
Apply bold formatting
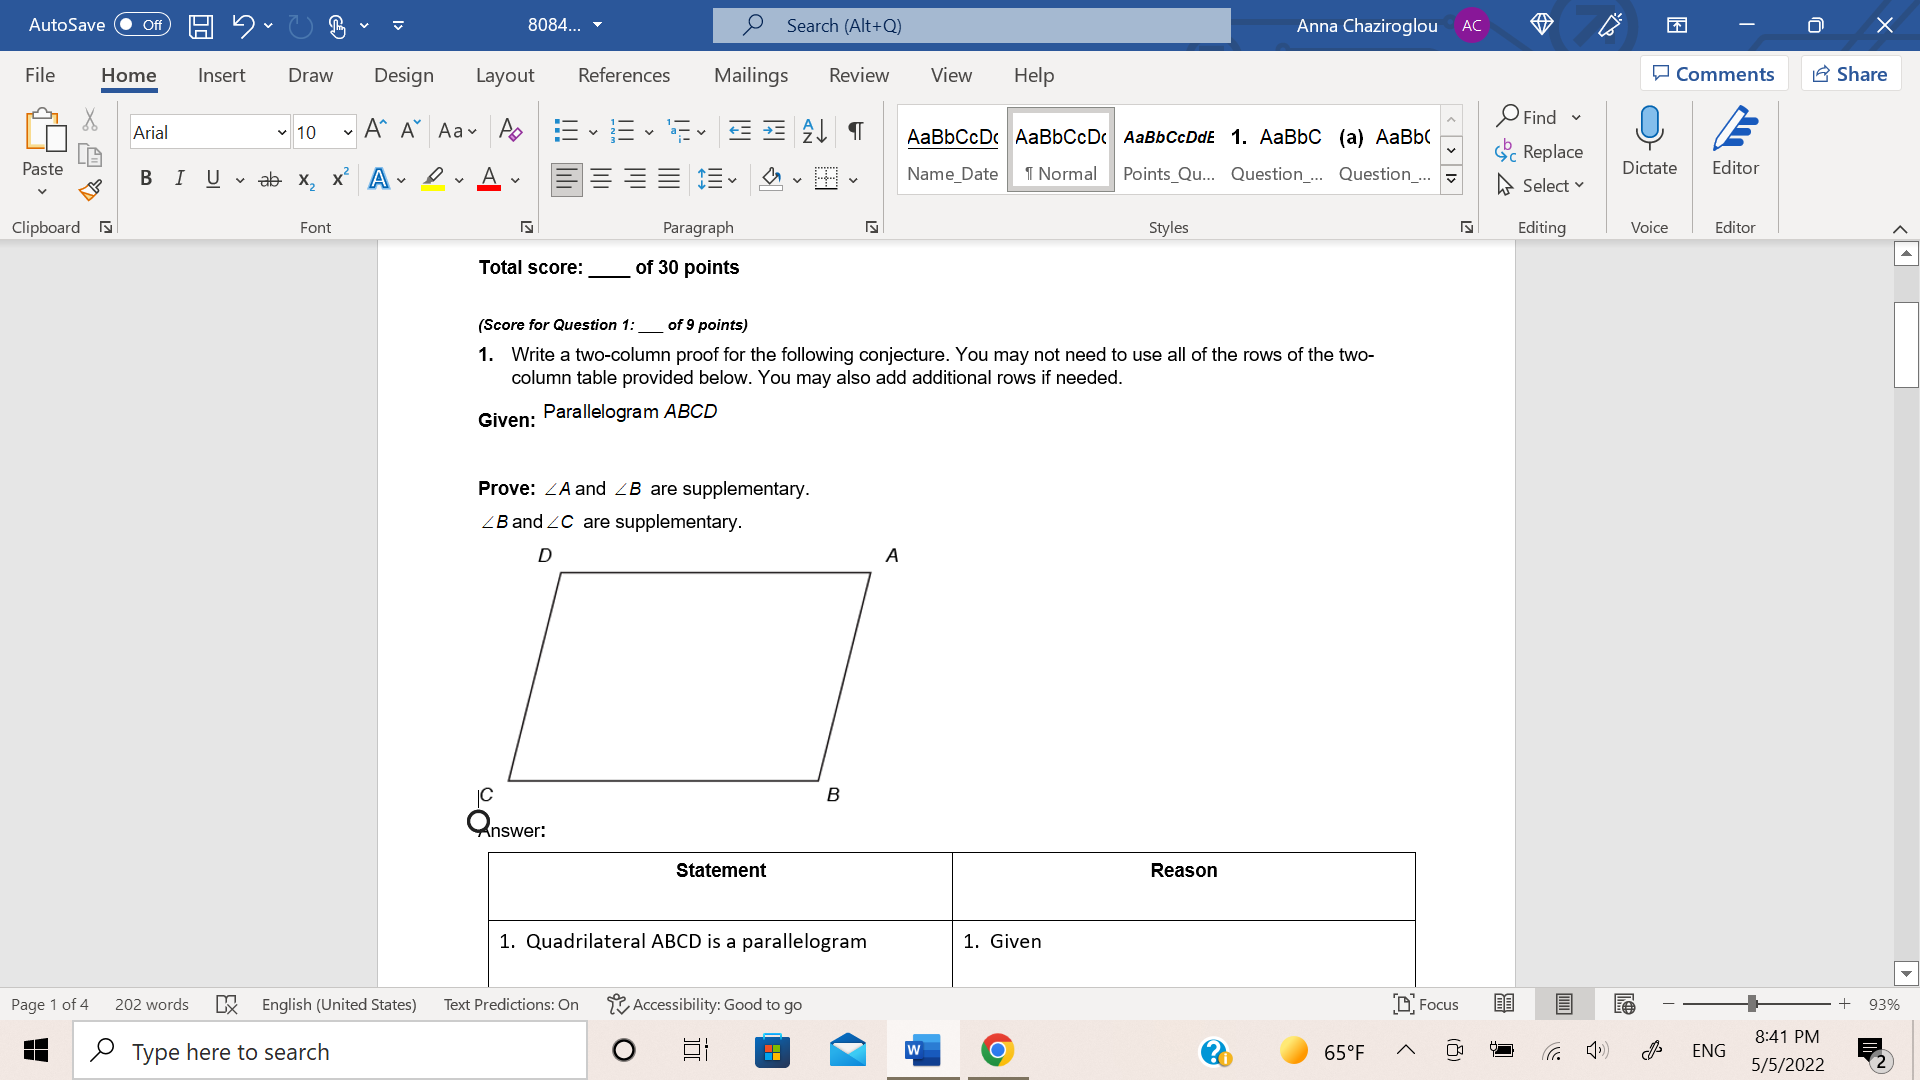point(146,179)
